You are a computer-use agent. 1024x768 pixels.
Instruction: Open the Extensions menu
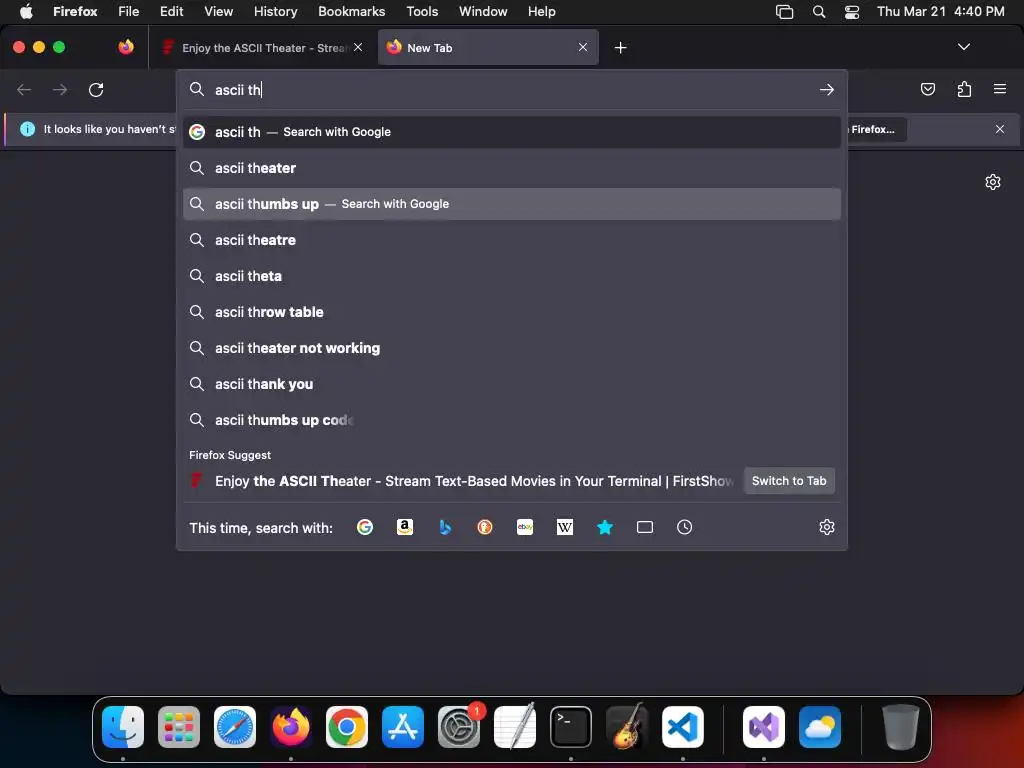pos(964,89)
